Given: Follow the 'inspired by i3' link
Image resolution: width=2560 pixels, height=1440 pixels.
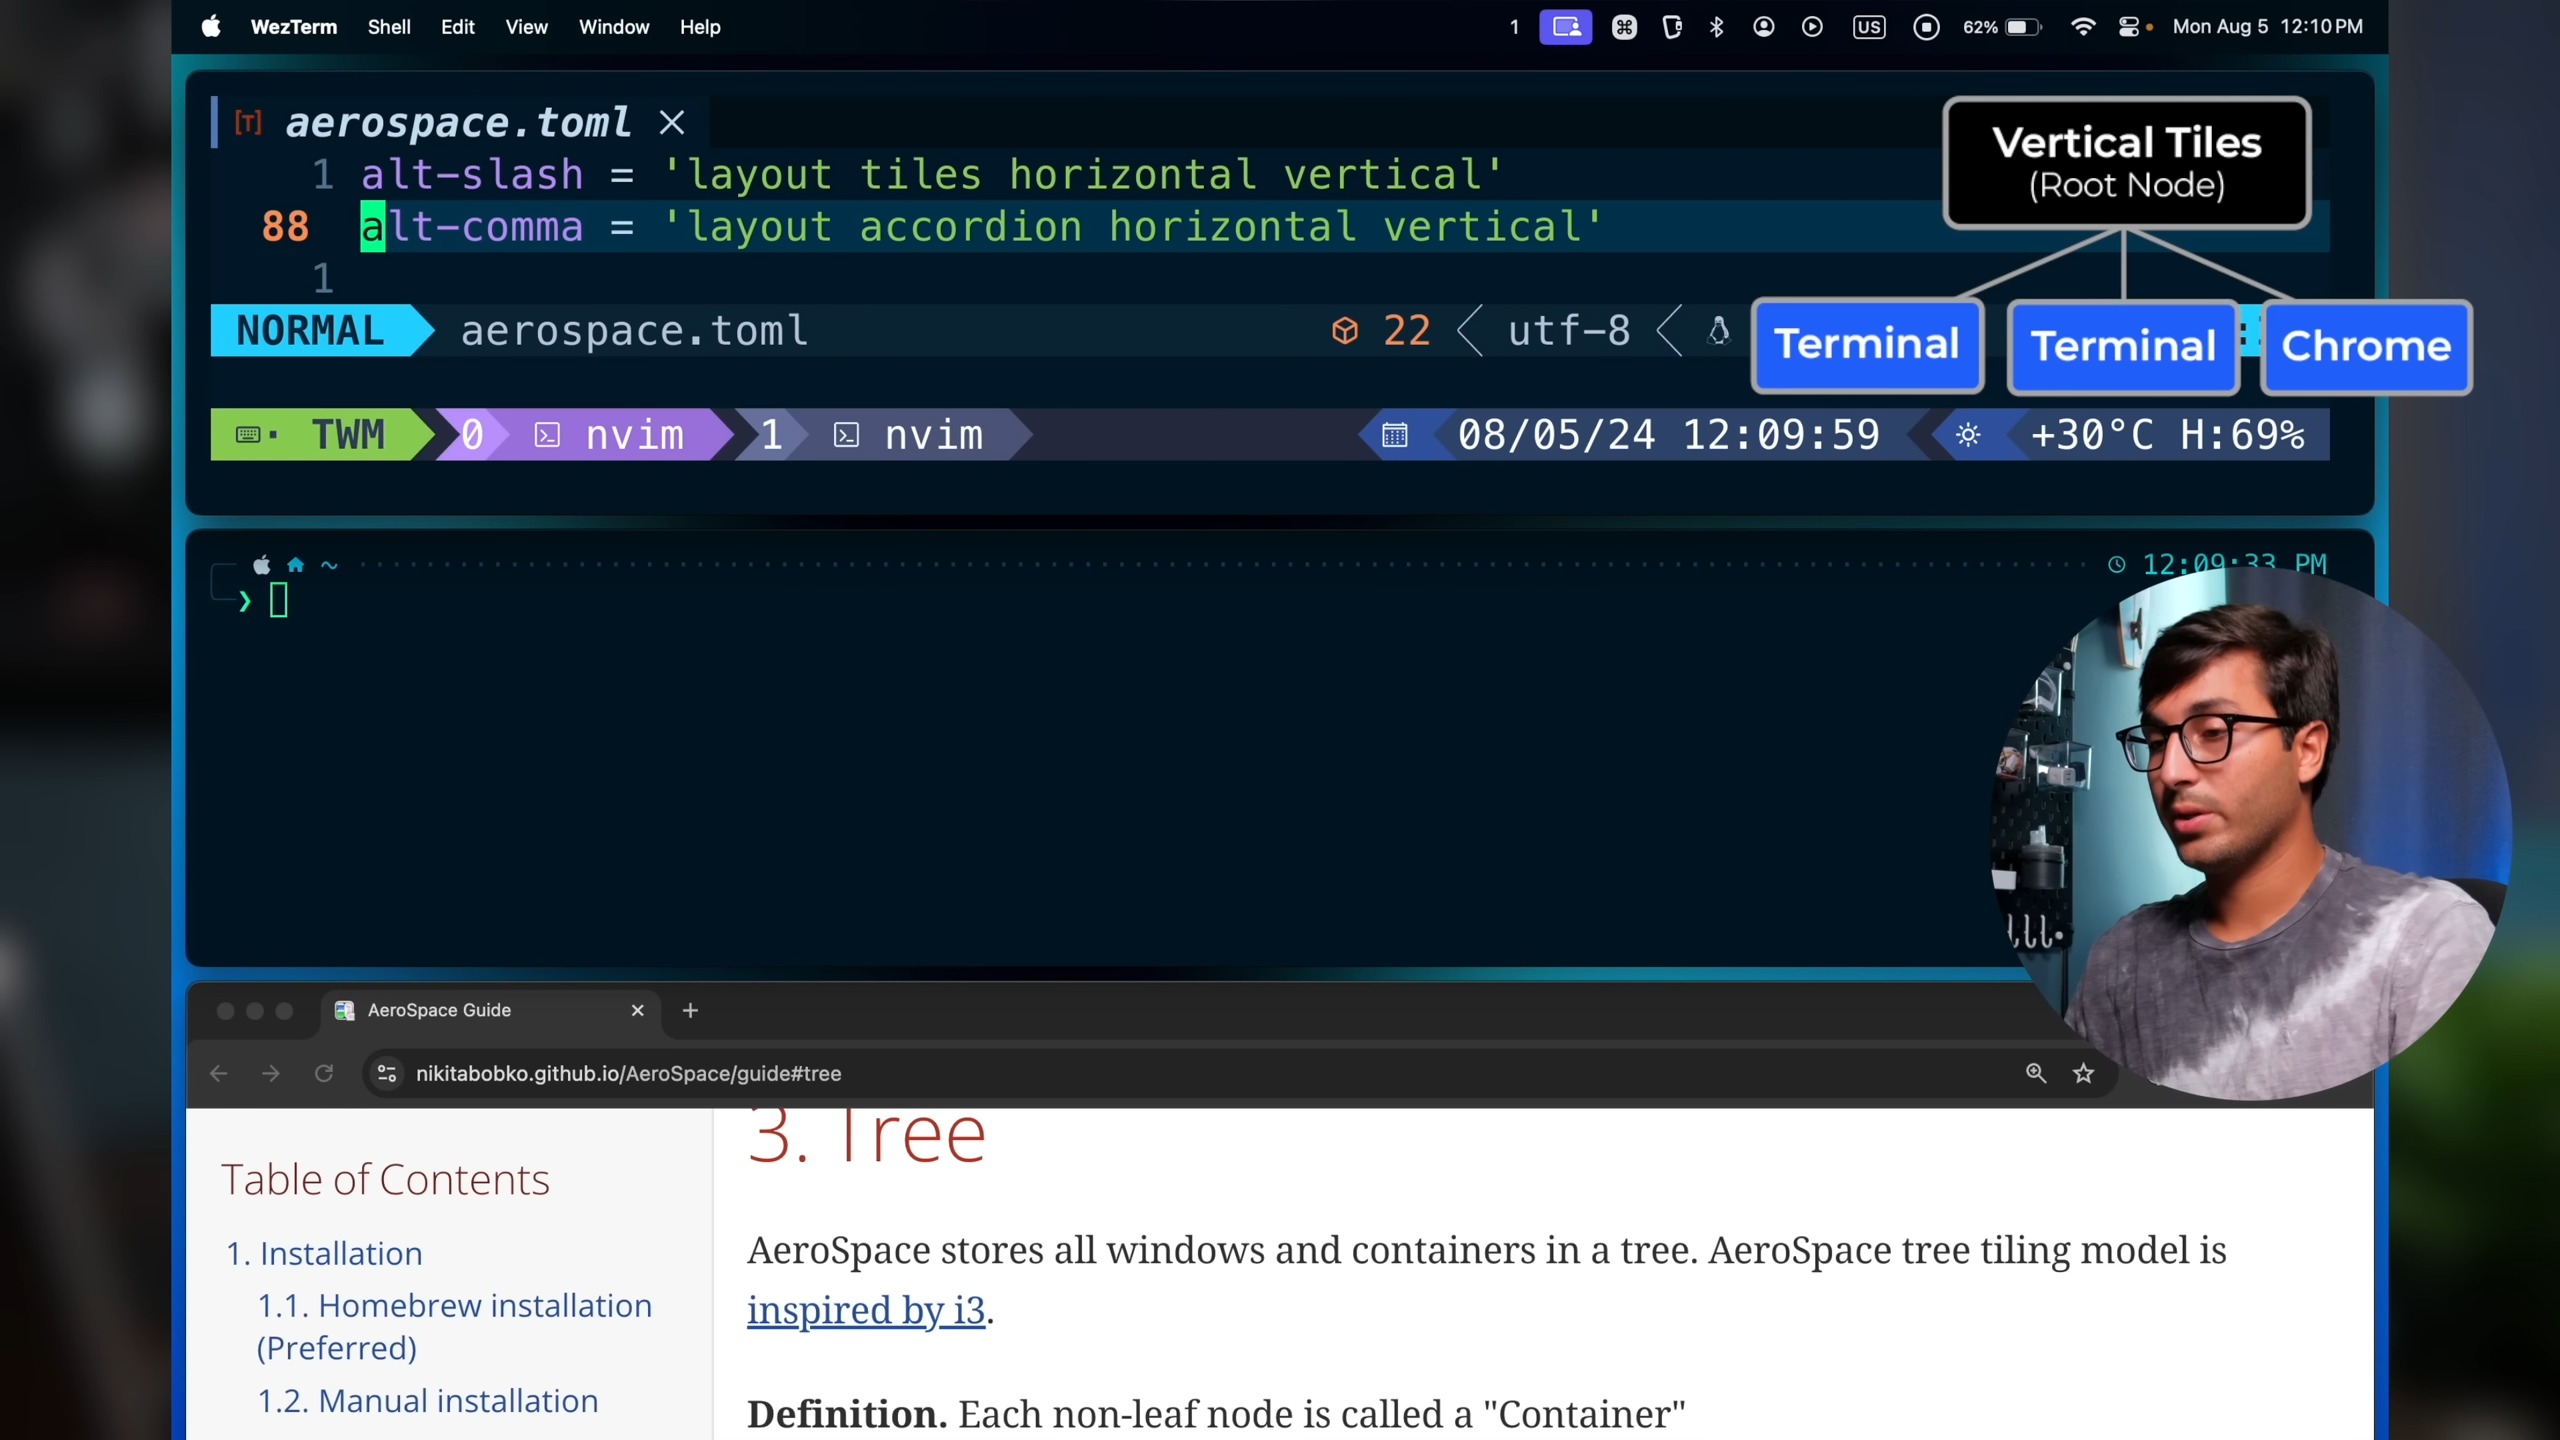Looking at the screenshot, I should 866,1310.
